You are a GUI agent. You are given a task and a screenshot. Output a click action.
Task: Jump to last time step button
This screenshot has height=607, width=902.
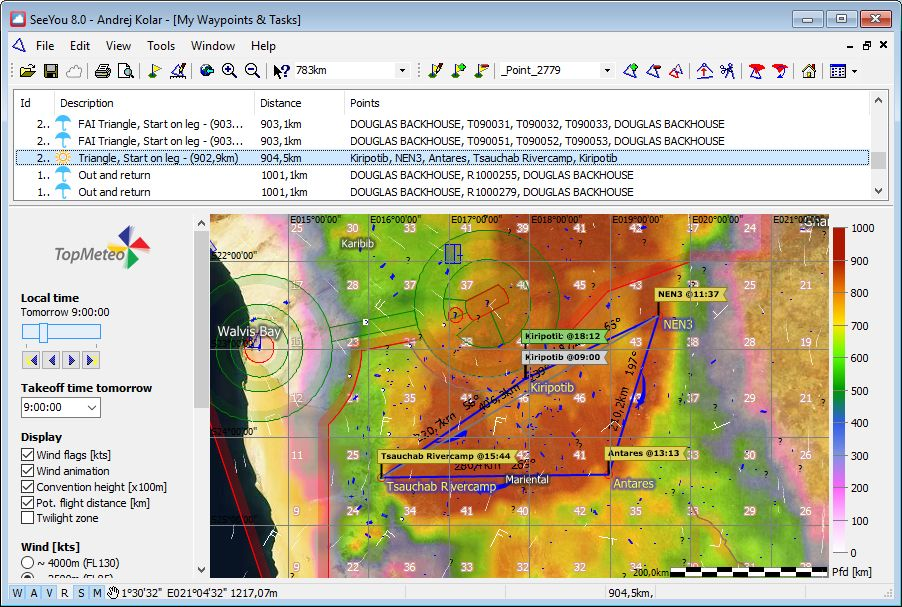(91, 360)
